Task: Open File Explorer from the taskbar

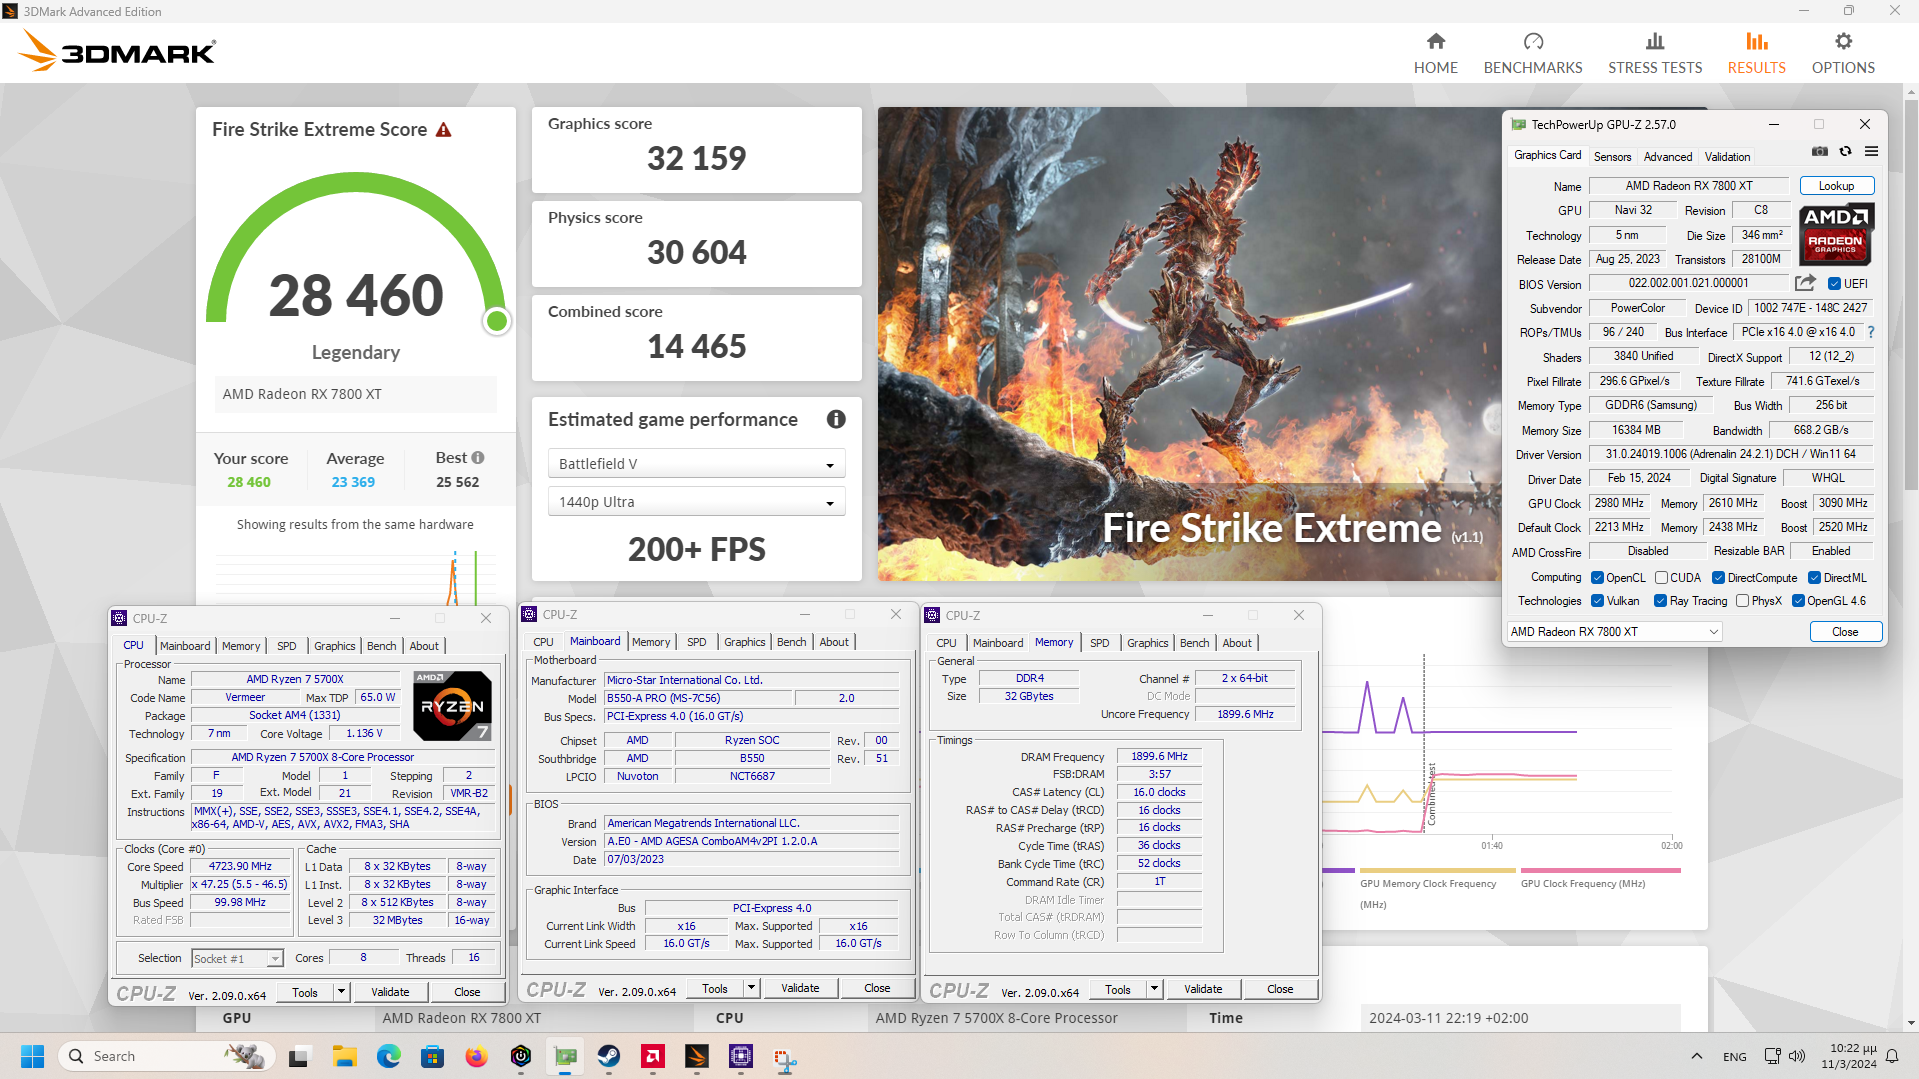Action: [x=345, y=1056]
